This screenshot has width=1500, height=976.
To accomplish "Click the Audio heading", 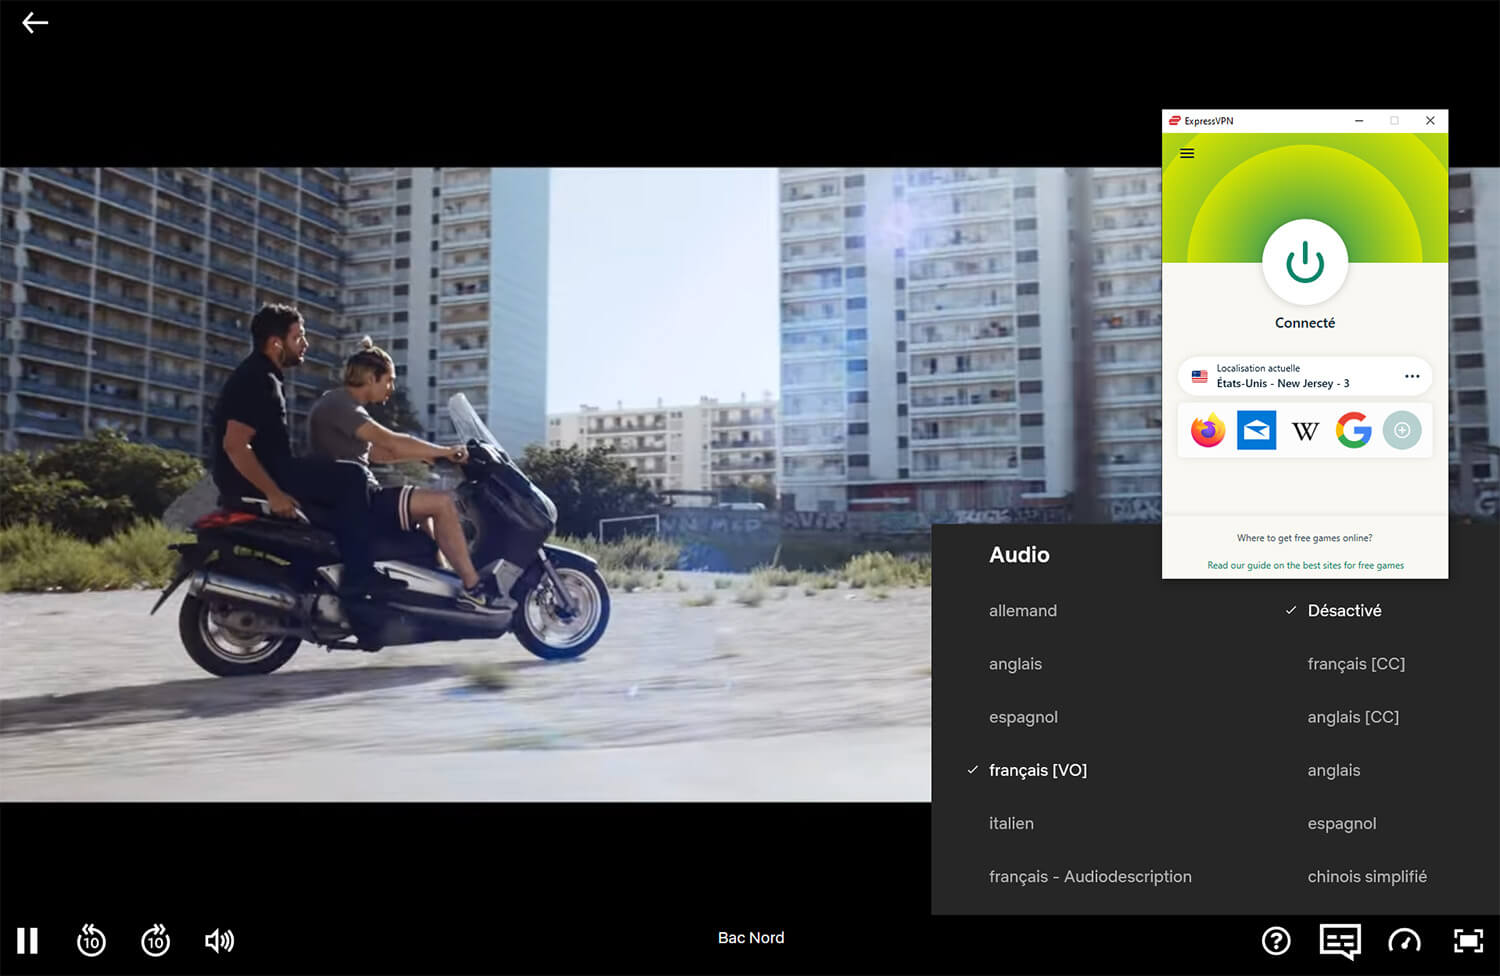I will pyautogui.click(x=1019, y=555).
